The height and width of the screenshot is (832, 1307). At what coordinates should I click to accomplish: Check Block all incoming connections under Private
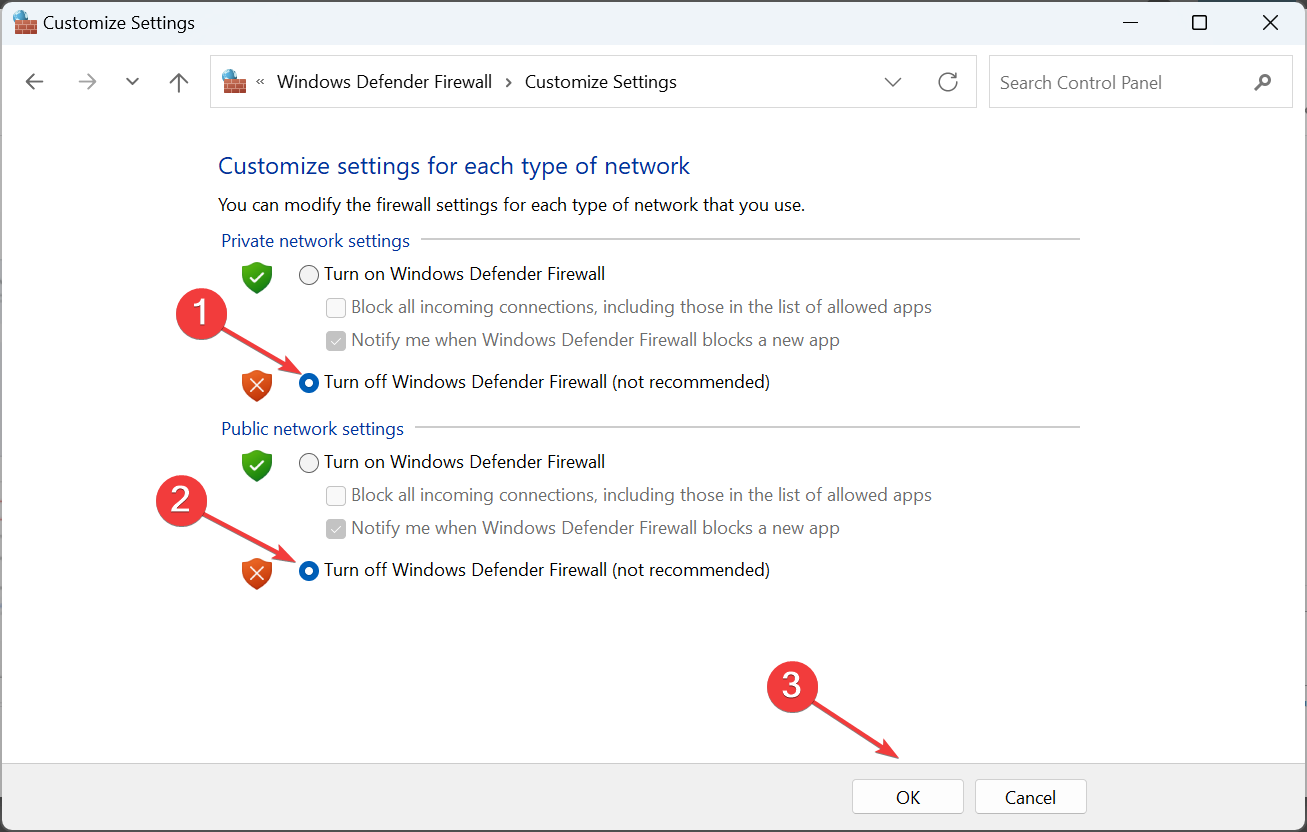pyautogui.click(x=336, y=308)
